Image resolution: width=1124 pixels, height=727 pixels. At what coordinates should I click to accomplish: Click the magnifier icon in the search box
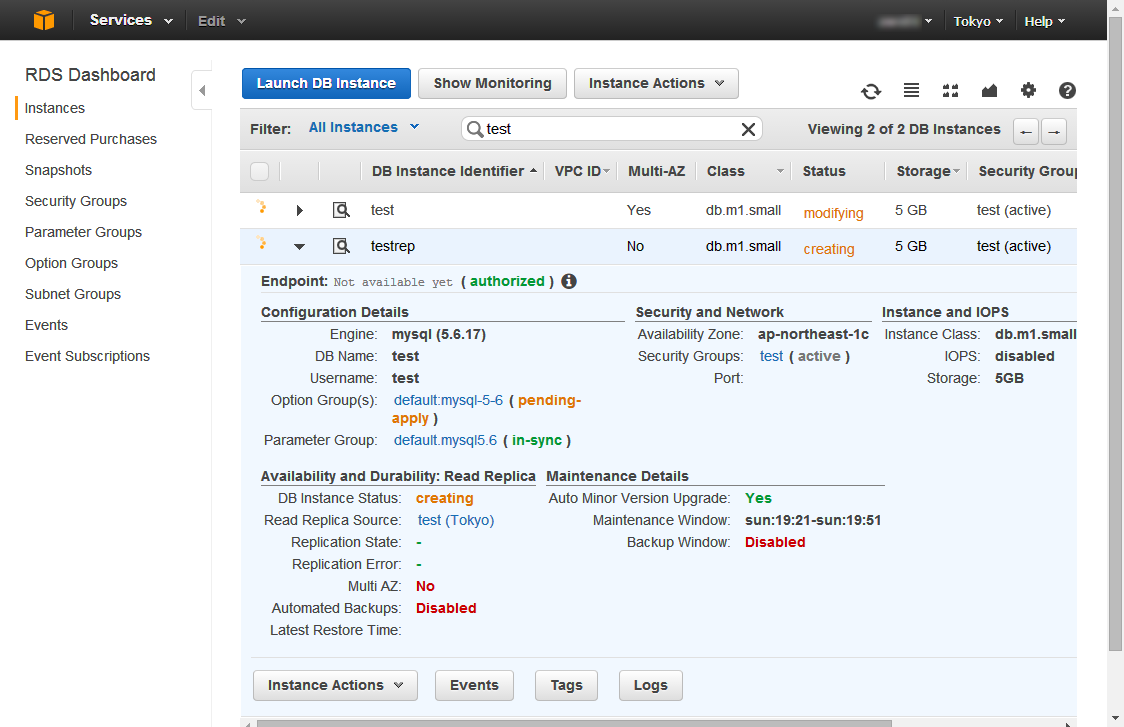[475, 129]
